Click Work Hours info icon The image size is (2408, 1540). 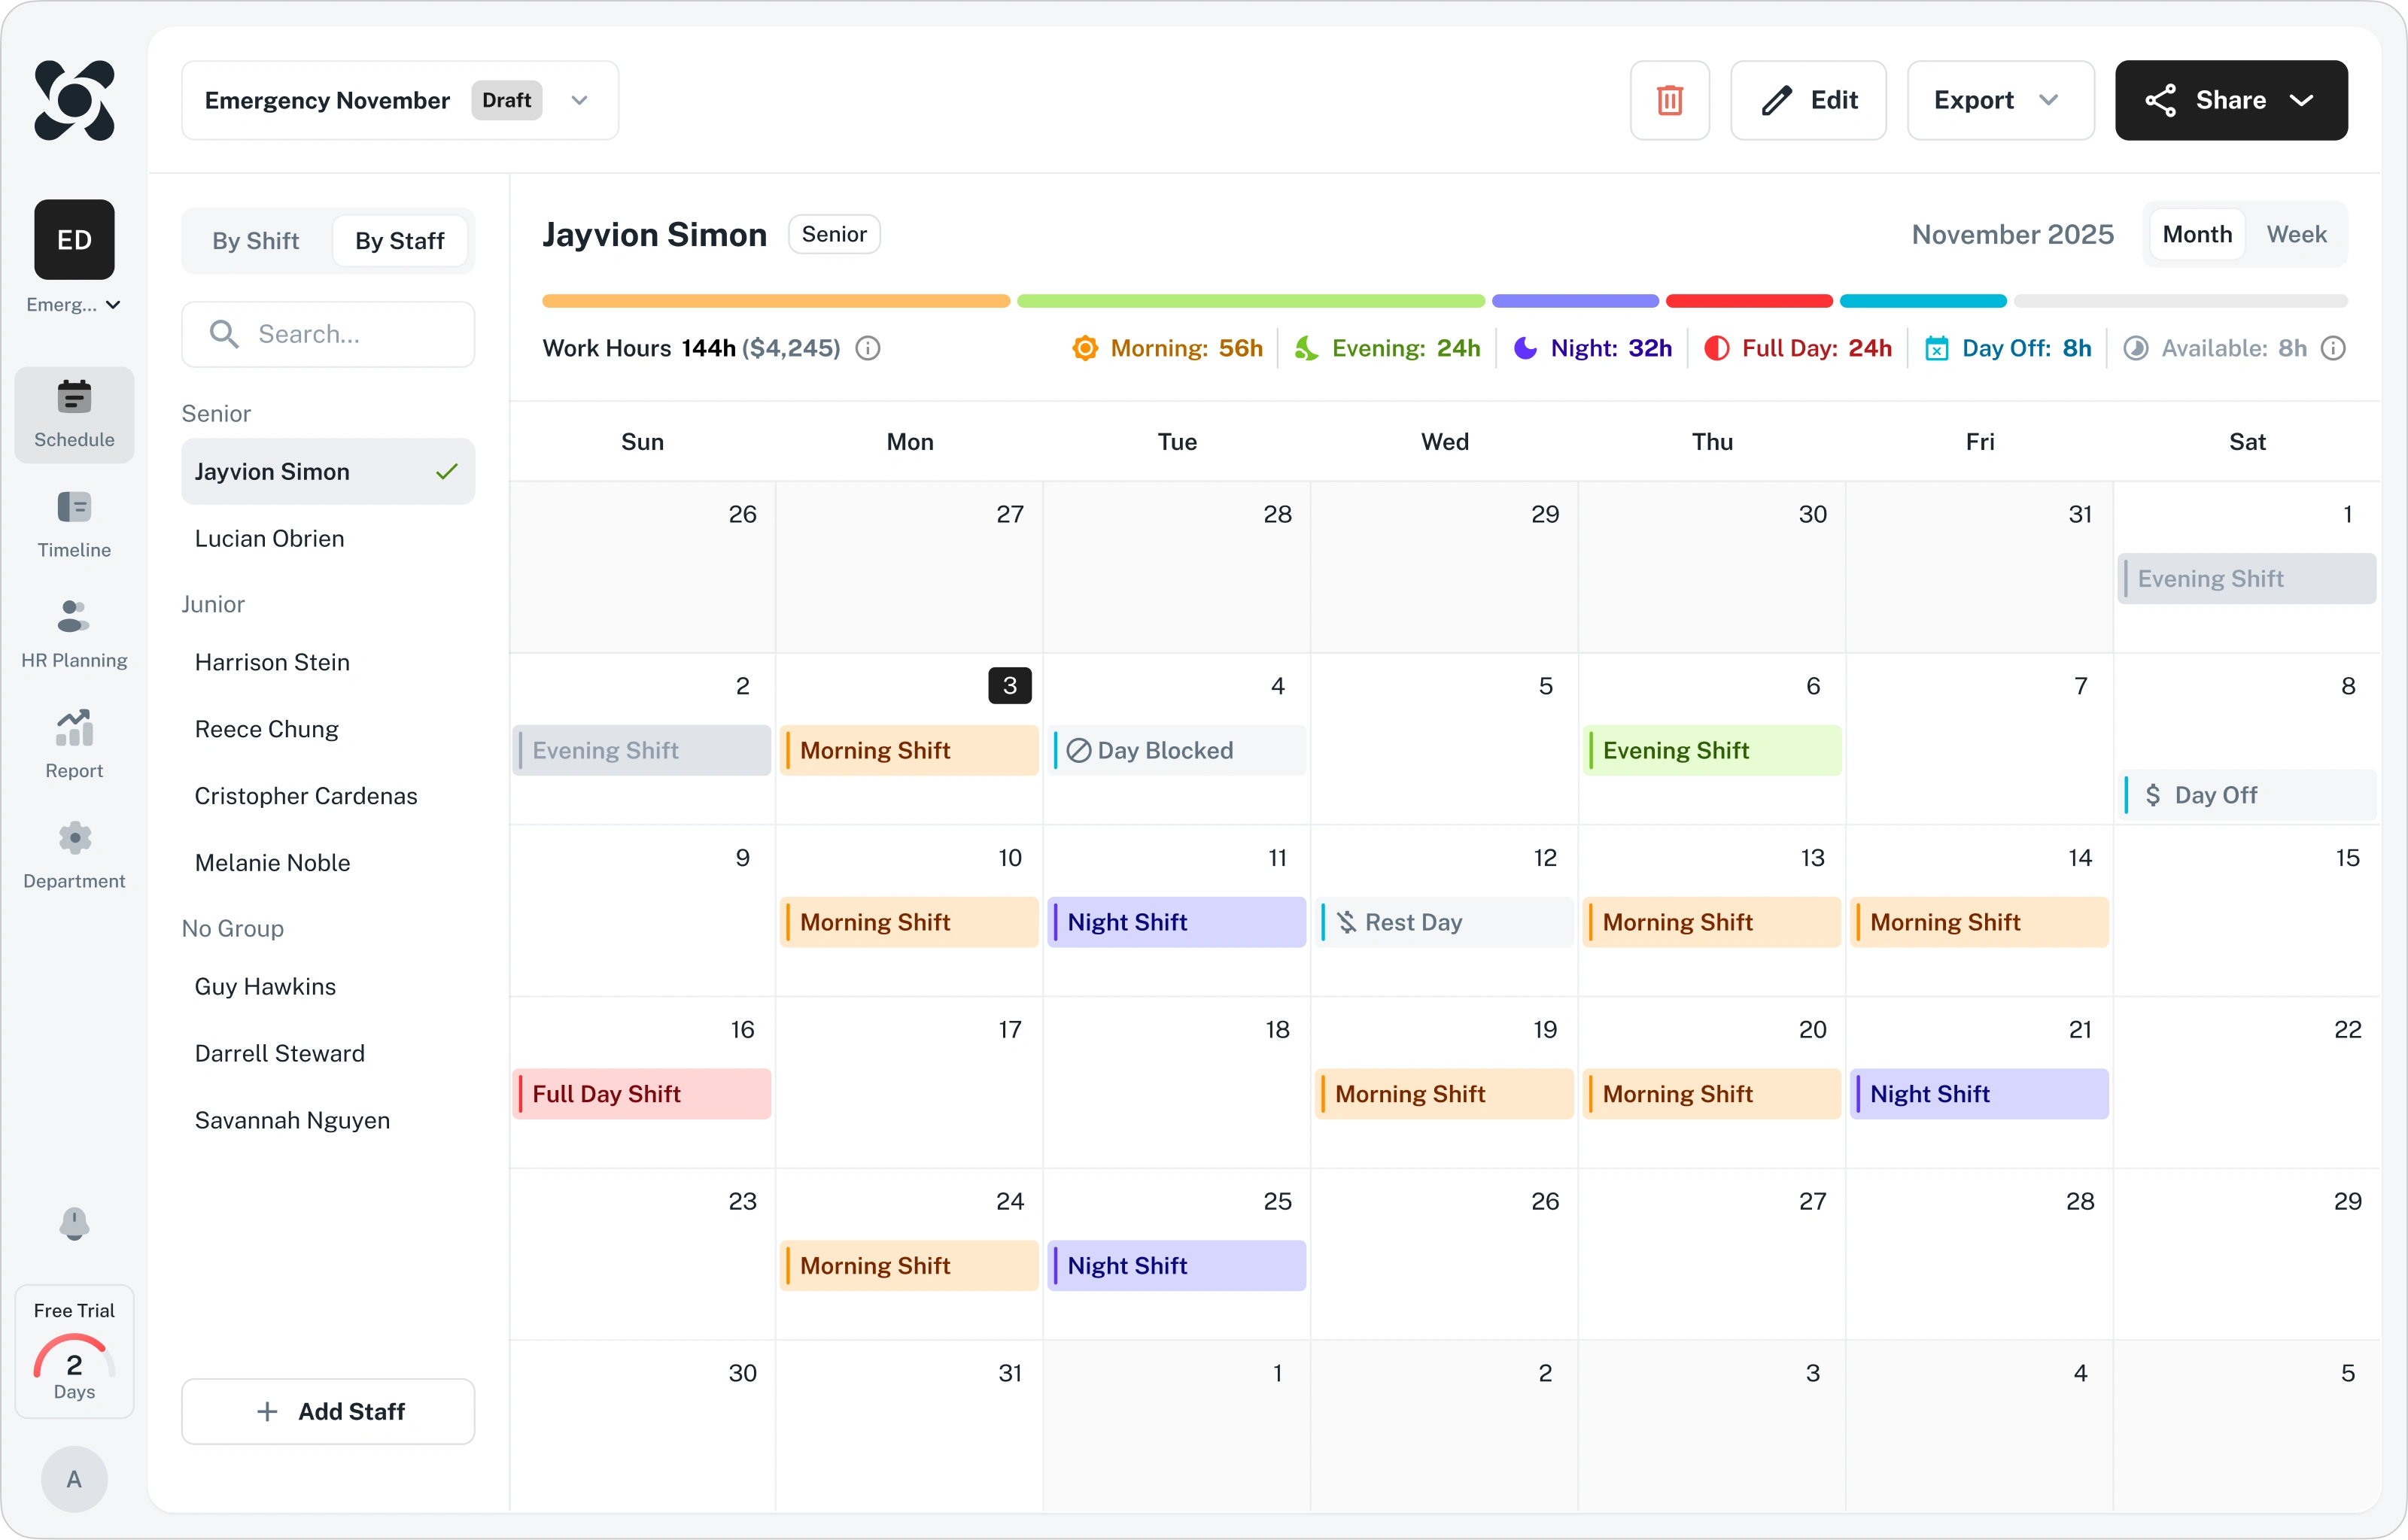point(868,348)
